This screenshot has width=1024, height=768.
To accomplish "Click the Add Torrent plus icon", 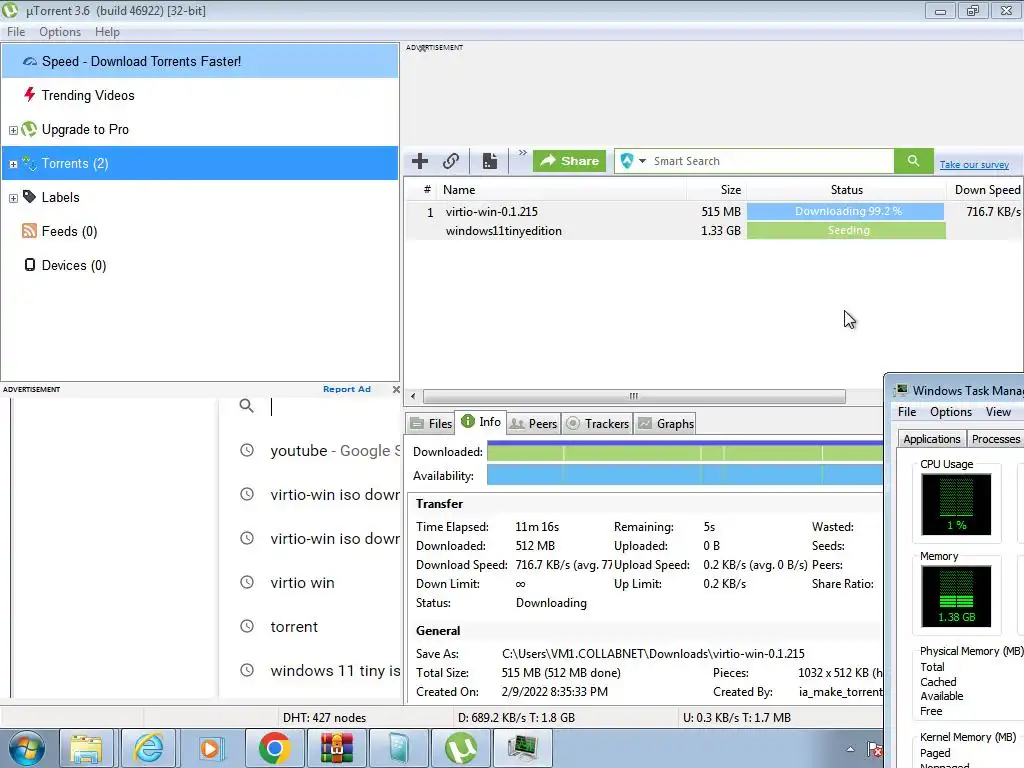I will pyautogui.click(x=420, y=161).
